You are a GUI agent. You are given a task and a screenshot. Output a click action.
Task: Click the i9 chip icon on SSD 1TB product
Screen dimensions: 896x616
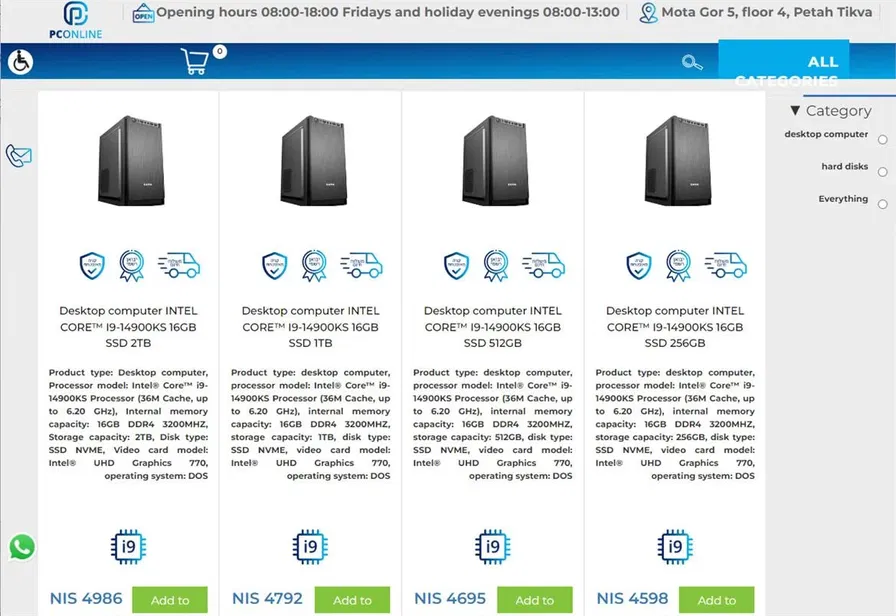coord(310,547)
